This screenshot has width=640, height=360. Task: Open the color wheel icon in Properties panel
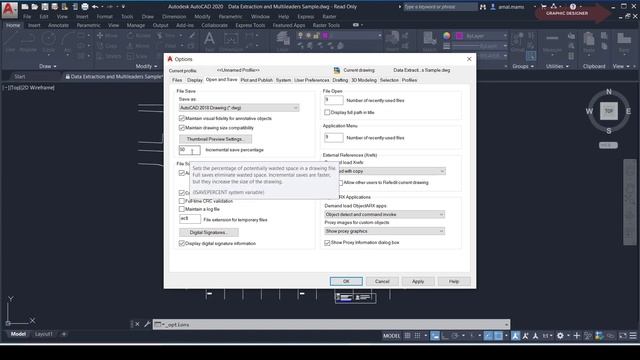pyautogui.click(x=447, y=36)
